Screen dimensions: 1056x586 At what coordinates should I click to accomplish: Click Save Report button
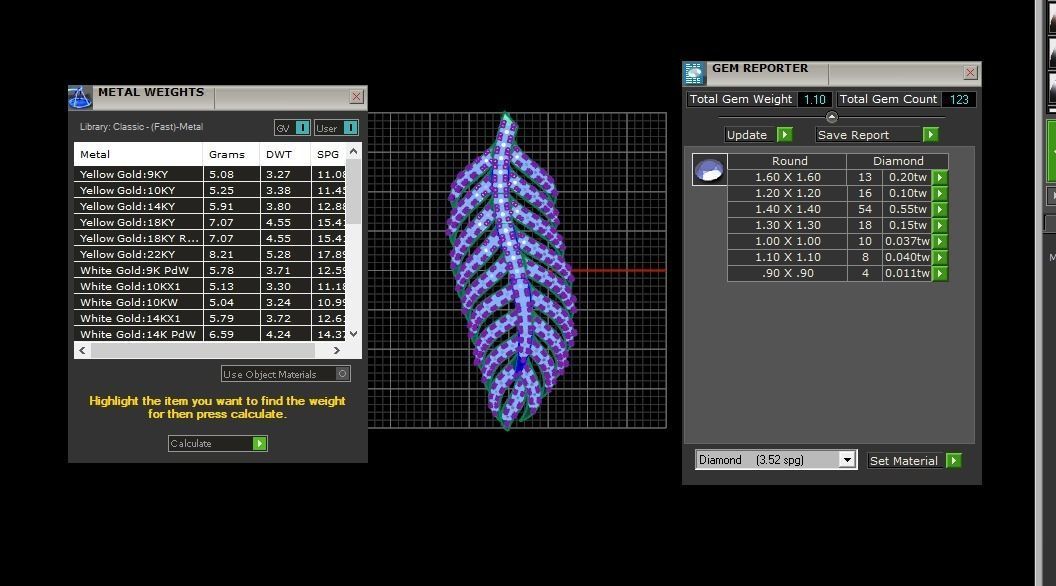pyautogui.click(x=877, y=135)
